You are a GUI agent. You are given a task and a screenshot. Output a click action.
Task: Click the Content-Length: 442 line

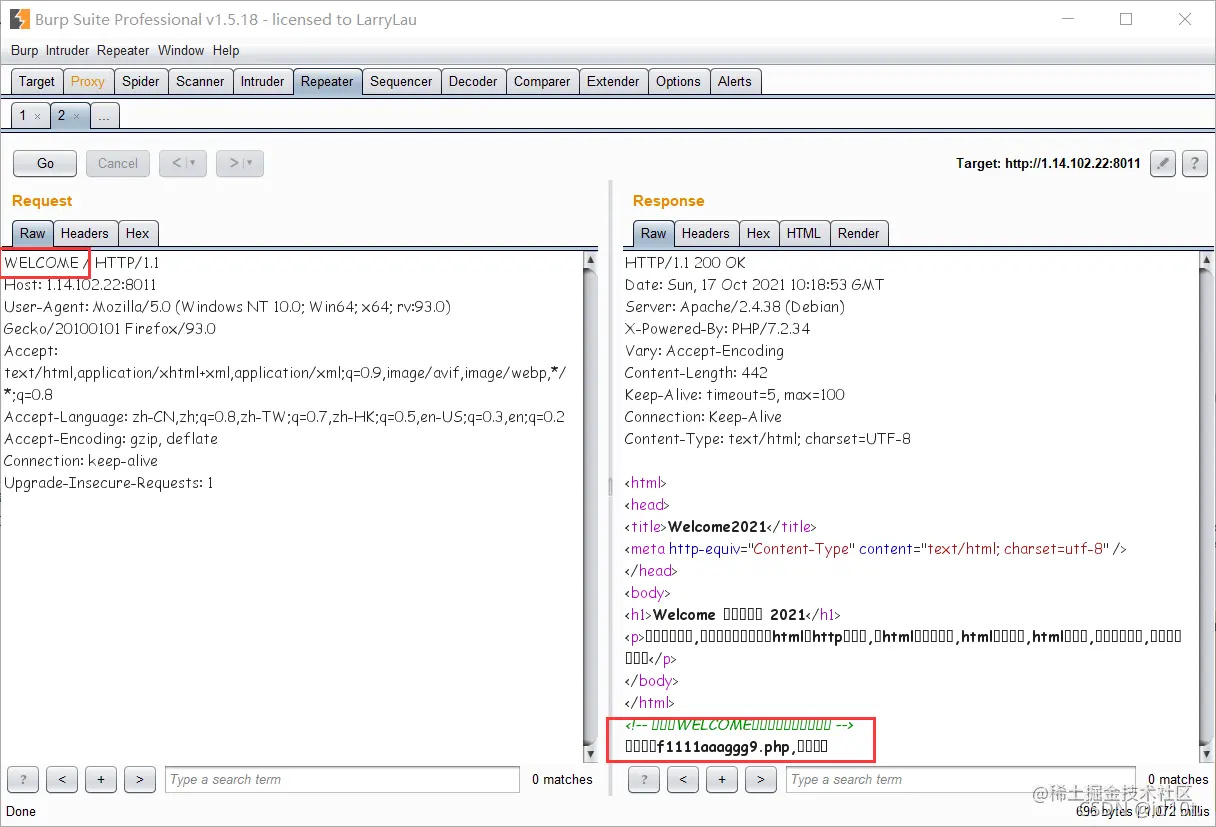pyautogui.click(x=696, y=373)
